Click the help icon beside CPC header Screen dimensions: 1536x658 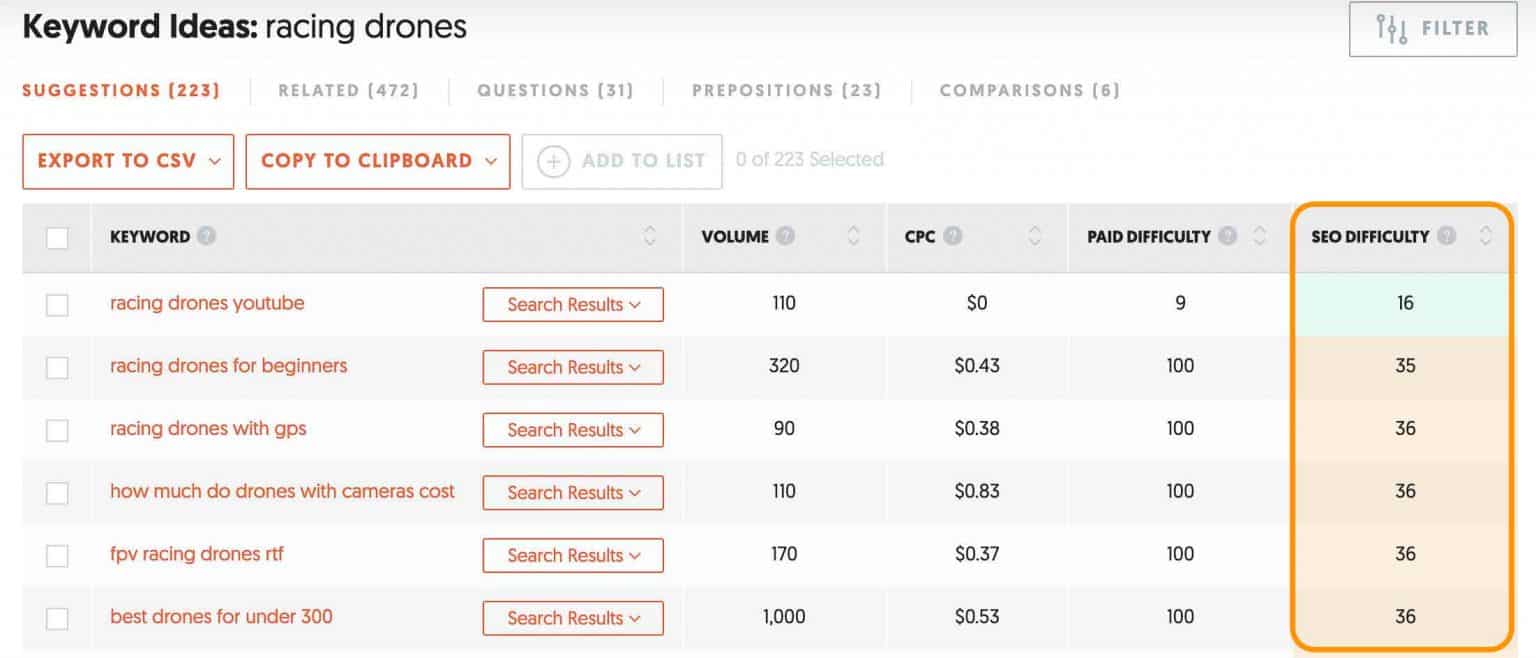click(x=952, y=236)
